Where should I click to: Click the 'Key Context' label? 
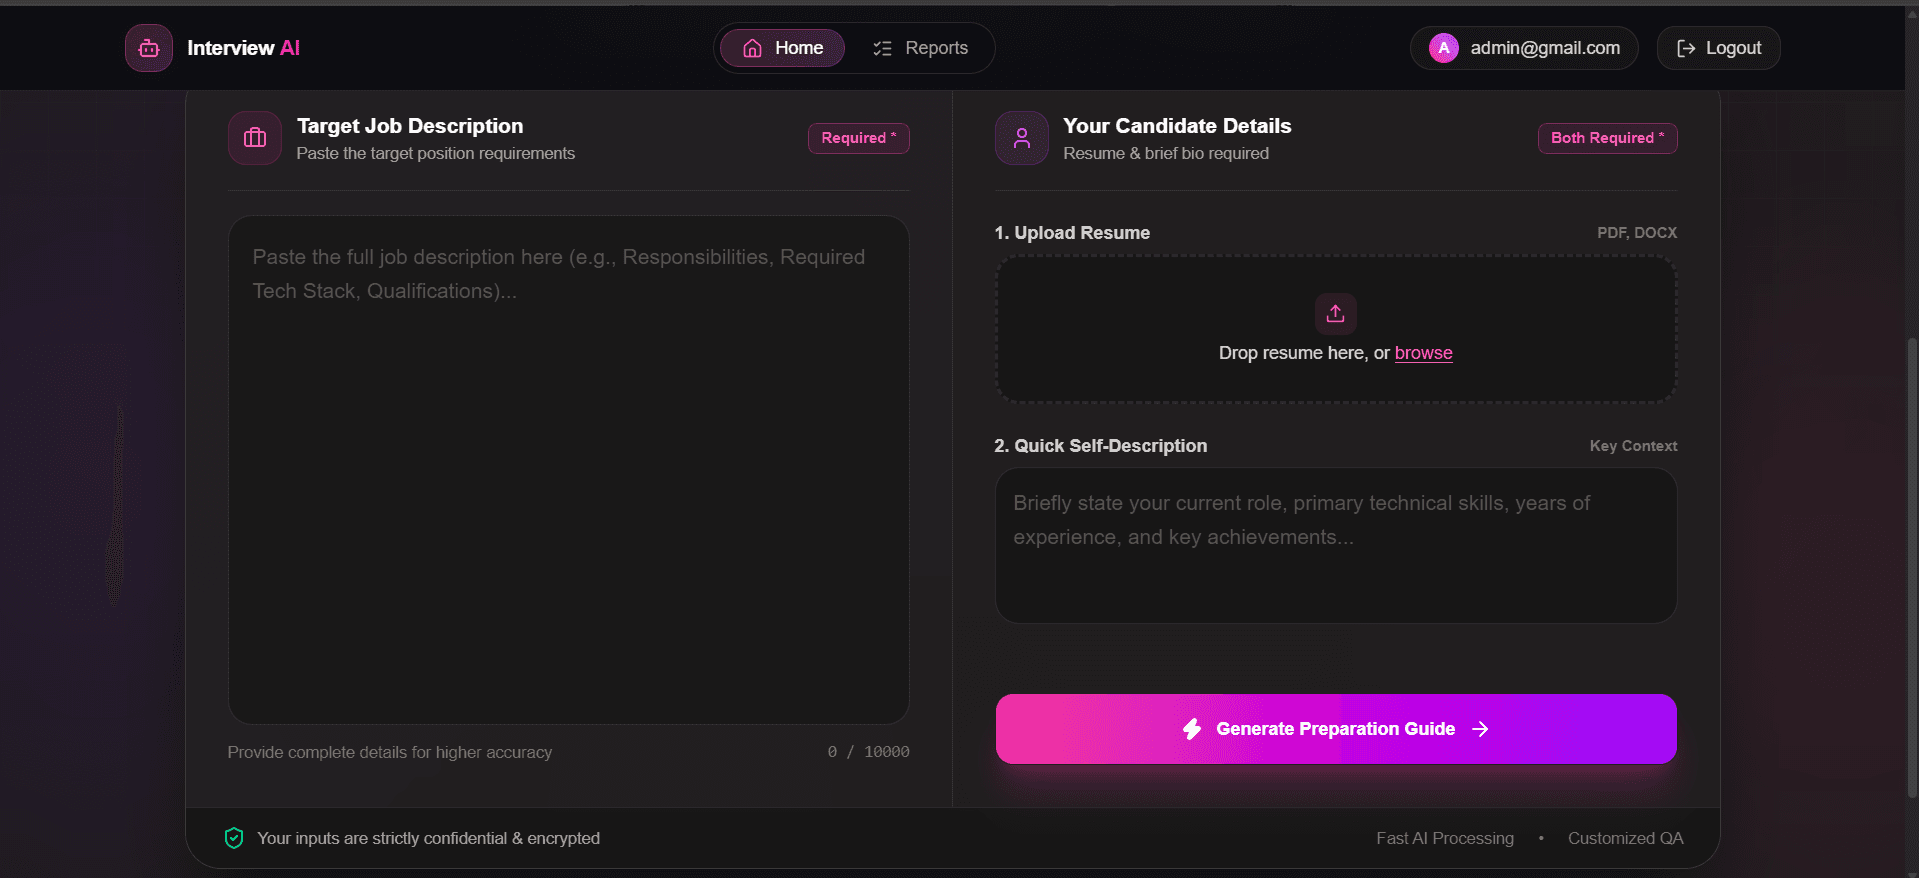(1633, 446)
